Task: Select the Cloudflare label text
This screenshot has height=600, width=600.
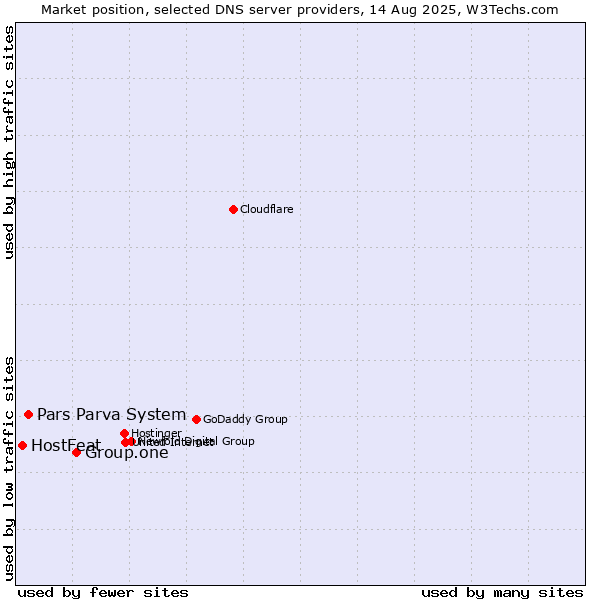Action: click(x=267, y=209)
